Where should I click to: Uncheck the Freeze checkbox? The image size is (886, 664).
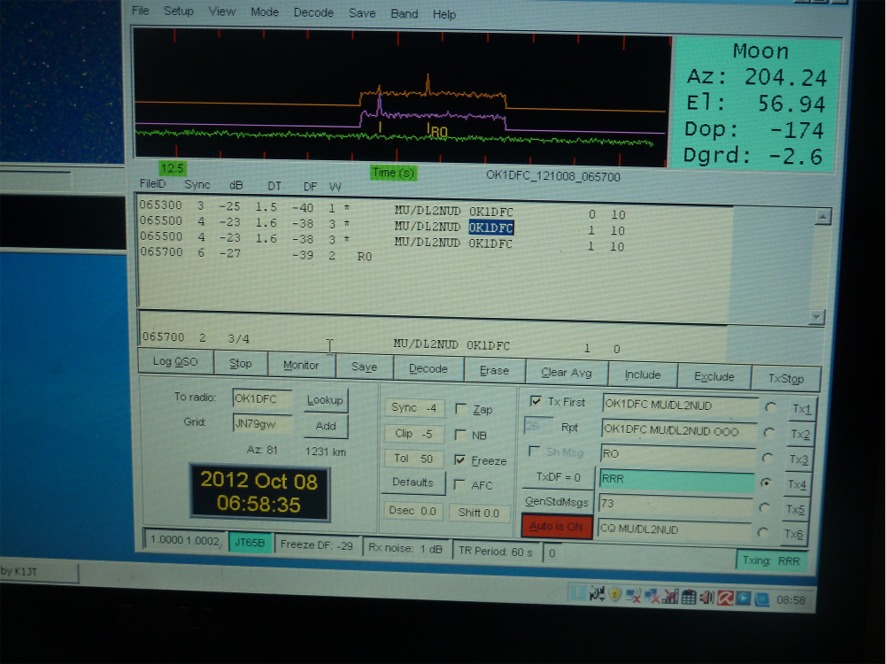[460, 460]
